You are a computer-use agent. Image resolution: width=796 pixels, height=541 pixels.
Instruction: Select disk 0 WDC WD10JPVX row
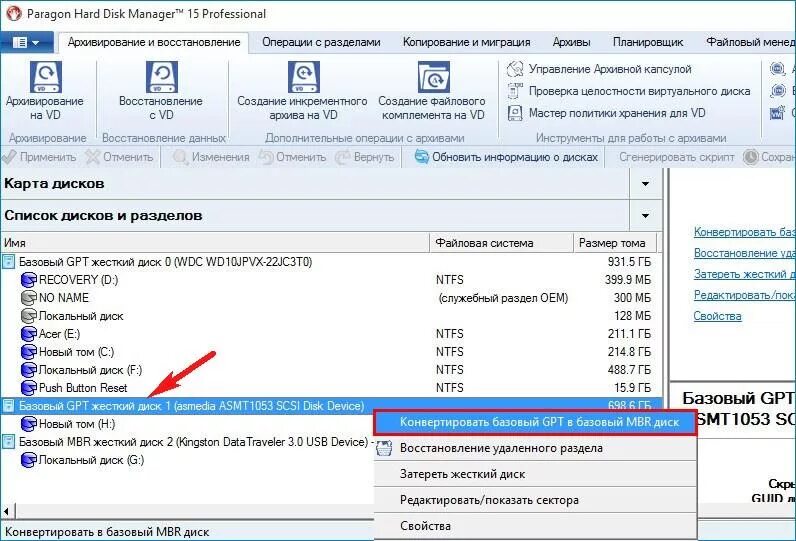331,262
